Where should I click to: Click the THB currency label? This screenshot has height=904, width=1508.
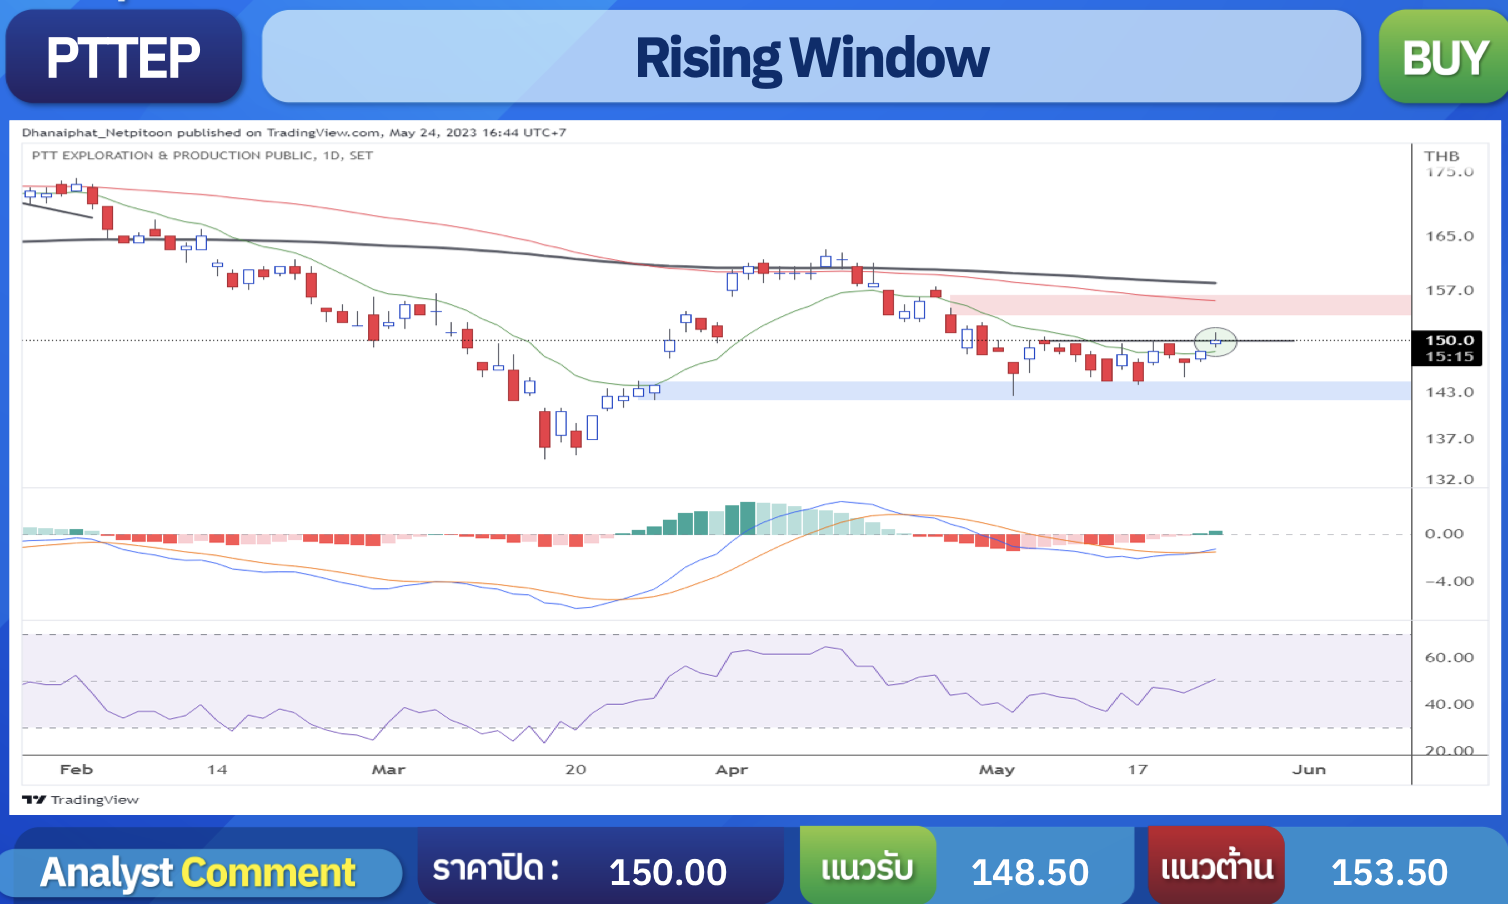[x=1441, y=156]
